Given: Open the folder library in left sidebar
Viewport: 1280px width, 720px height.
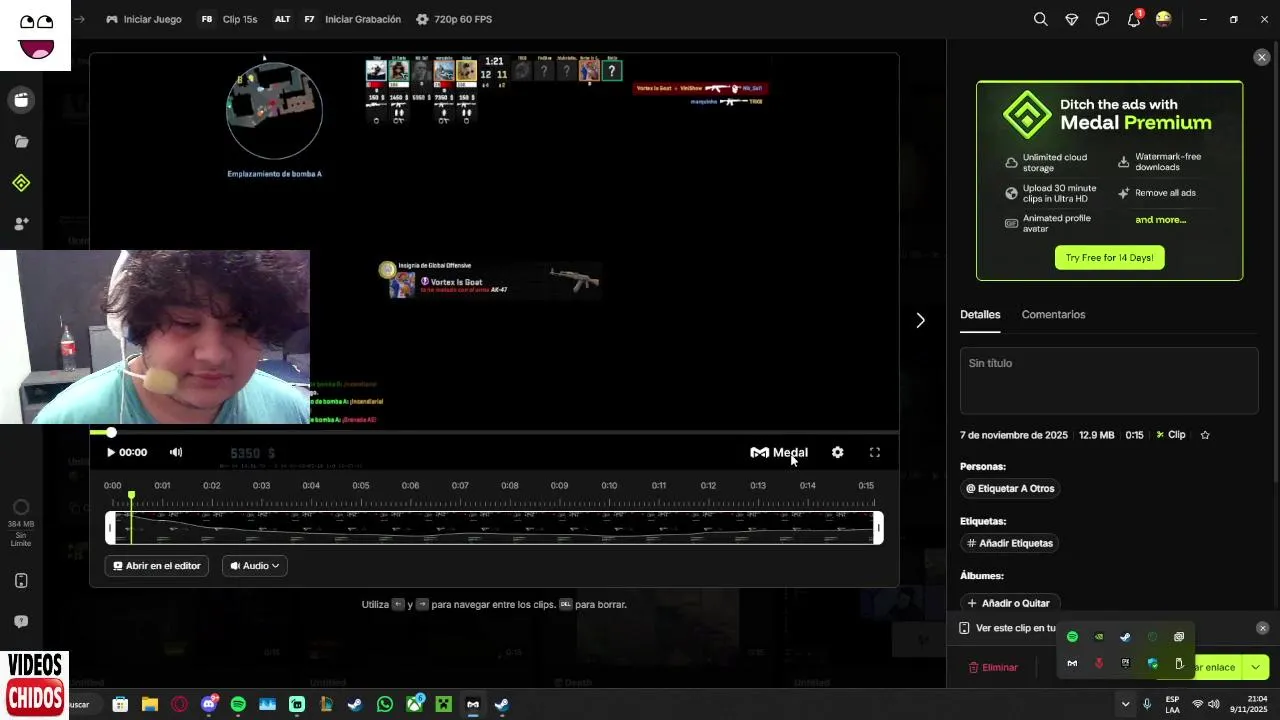Looking at the screenshot, I should [21, 142].
